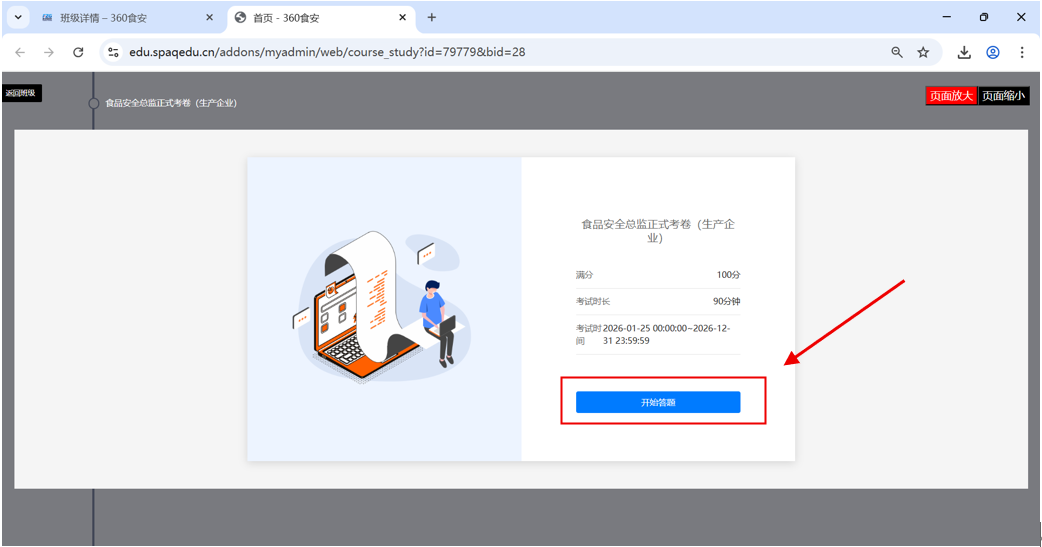Open the Chrome downloads icon

tap(964, 52)
